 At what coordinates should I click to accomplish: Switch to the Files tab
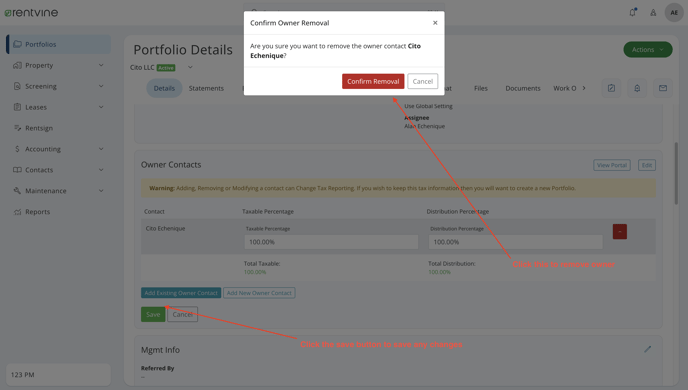481,88
